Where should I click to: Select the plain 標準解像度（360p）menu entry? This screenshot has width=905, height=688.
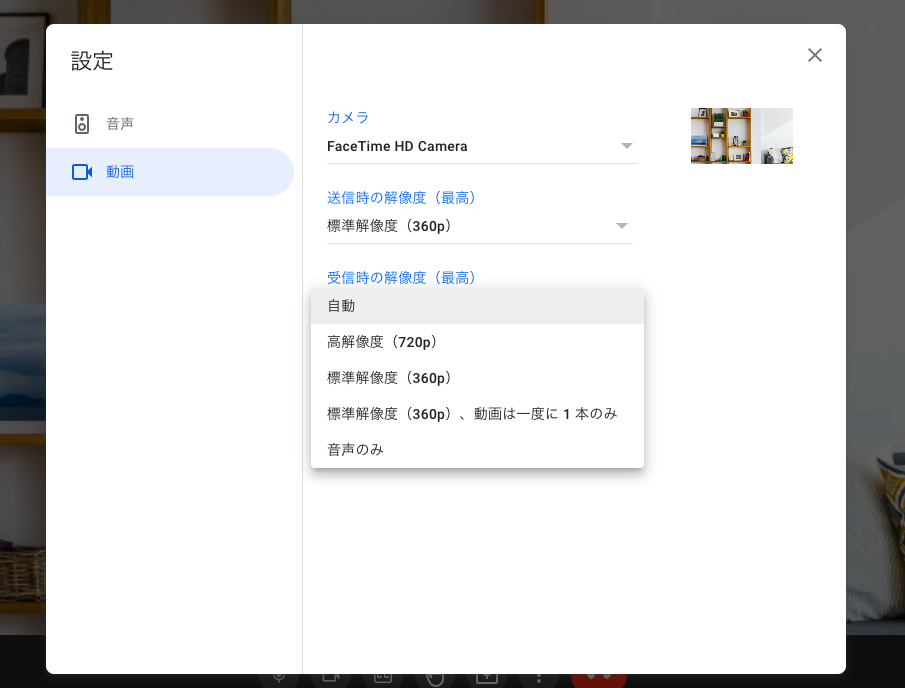[477, 377]
